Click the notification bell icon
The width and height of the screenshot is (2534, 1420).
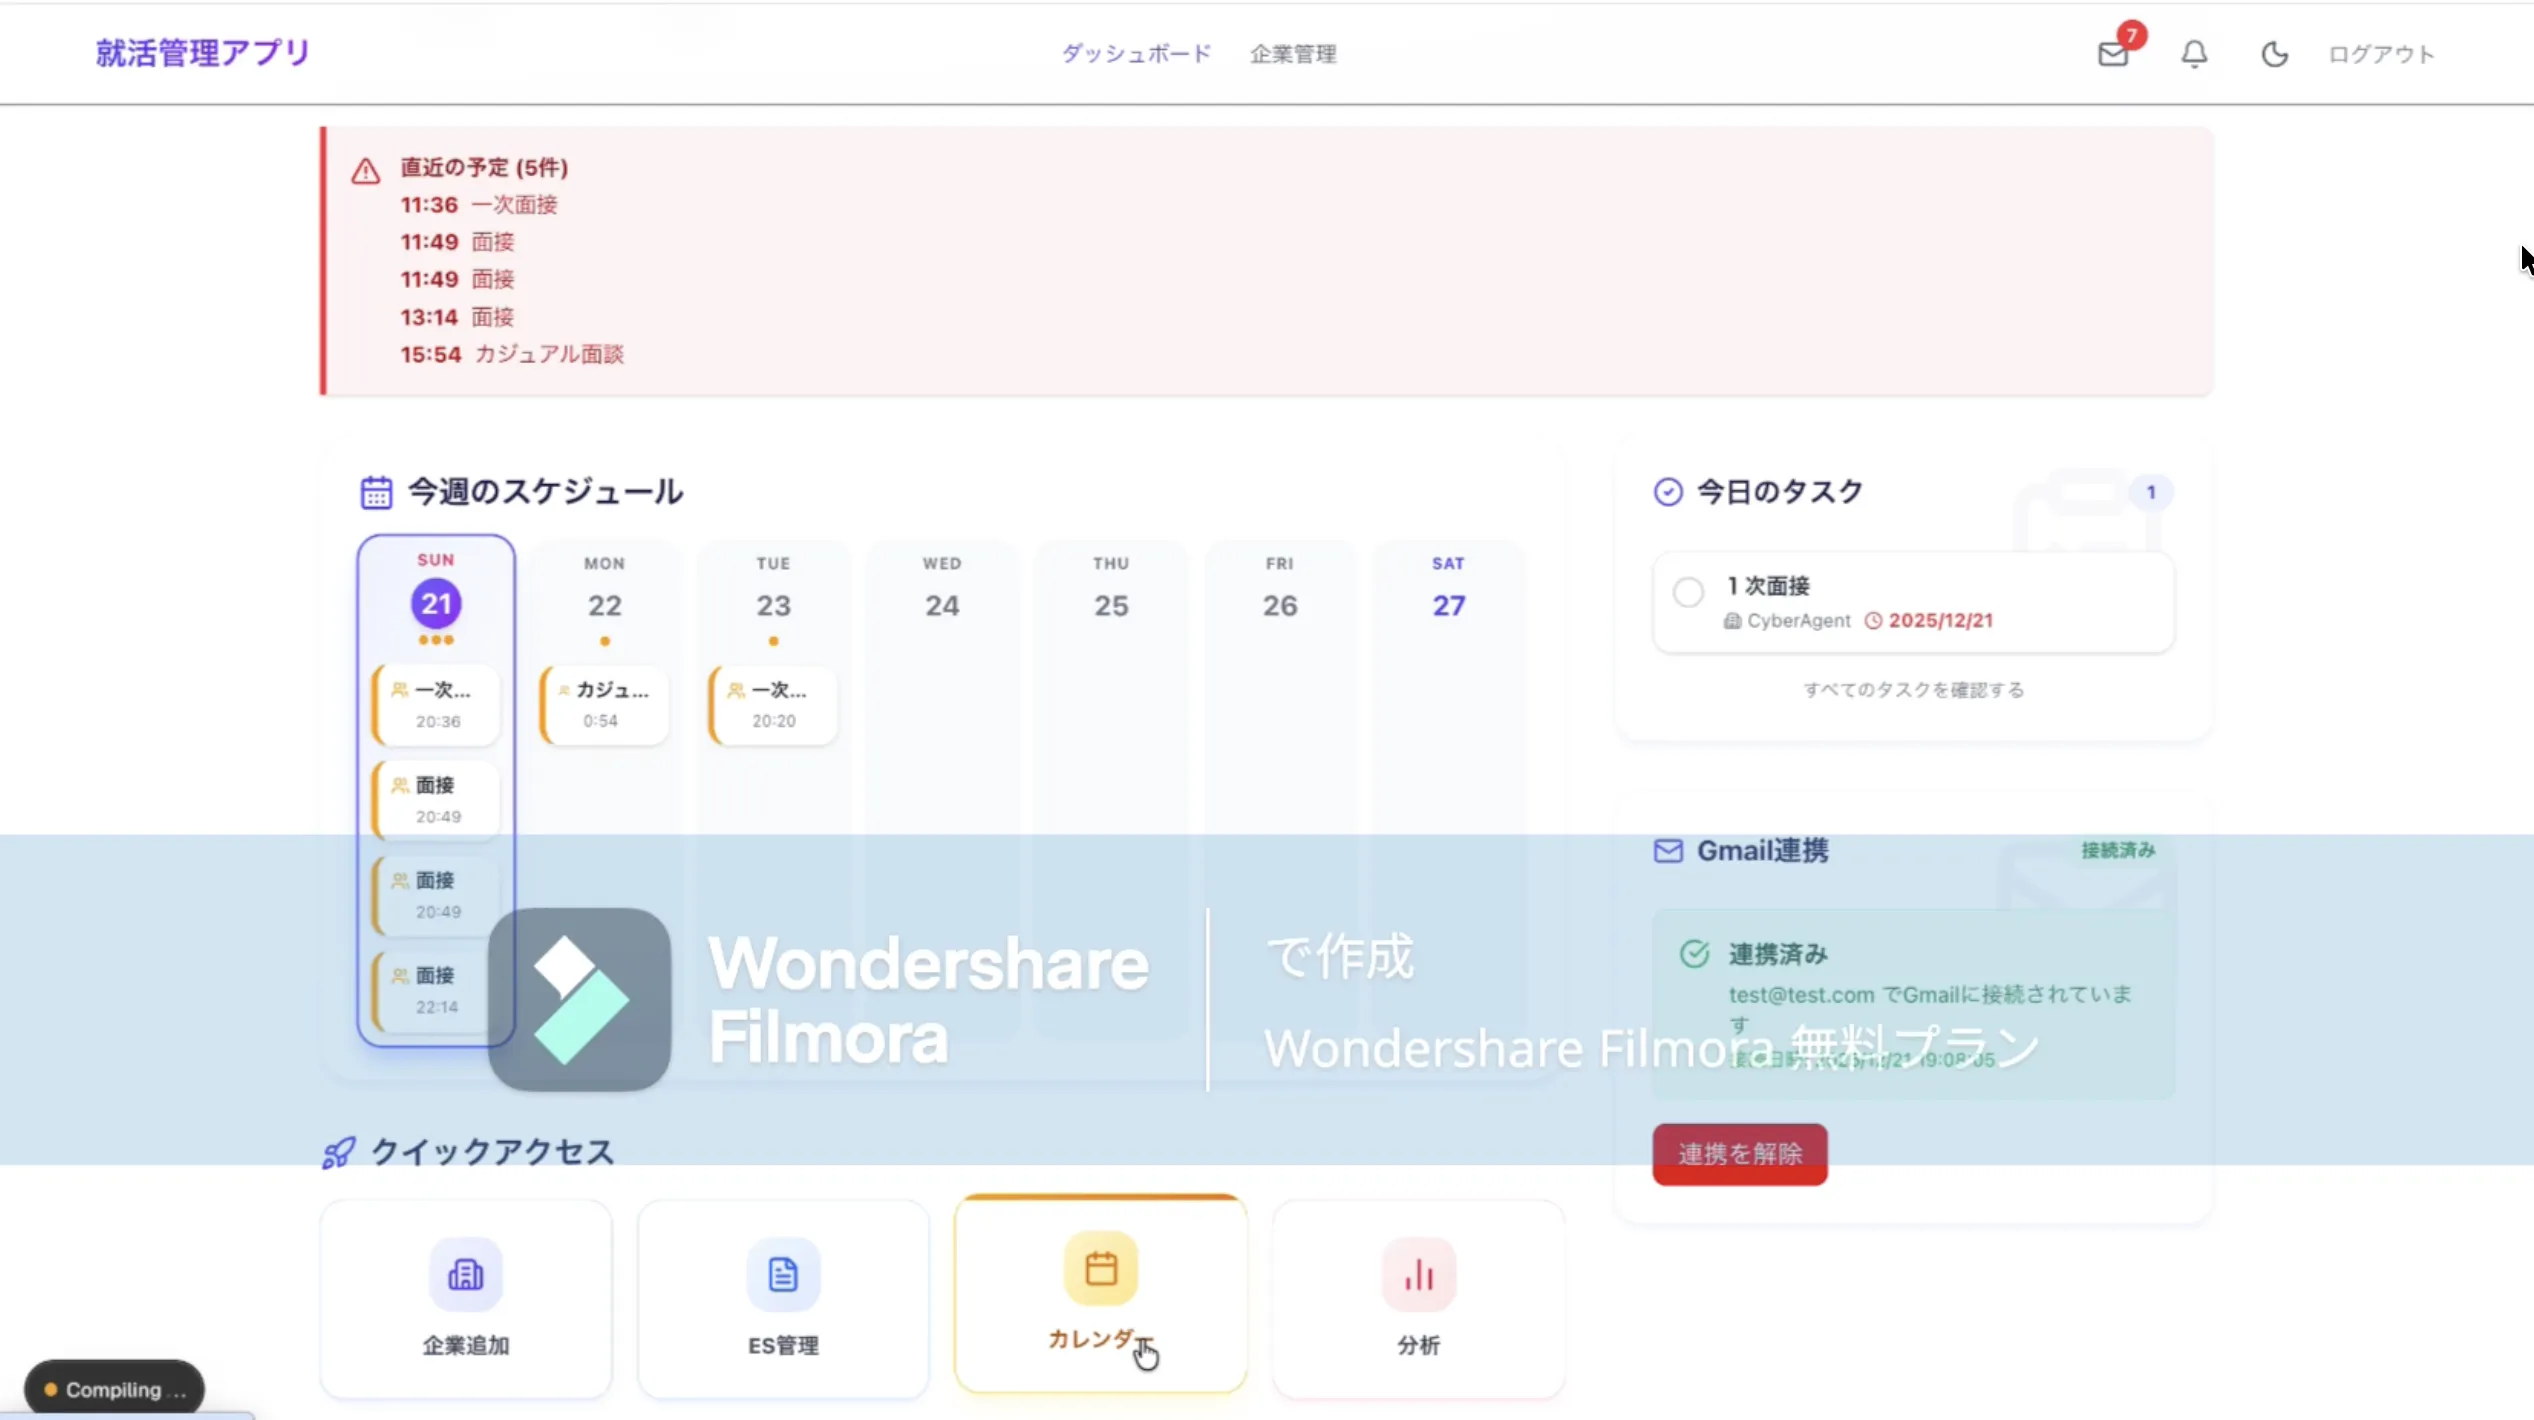(2194, 53)
